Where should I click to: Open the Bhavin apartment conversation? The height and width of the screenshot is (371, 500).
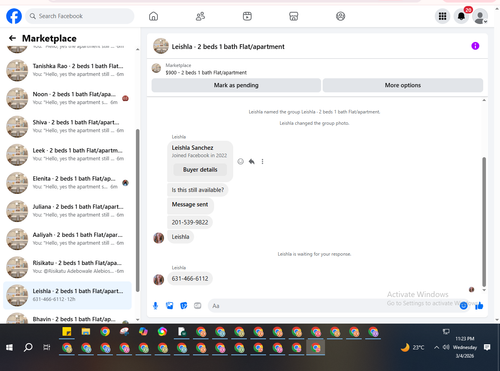point(67,317)
